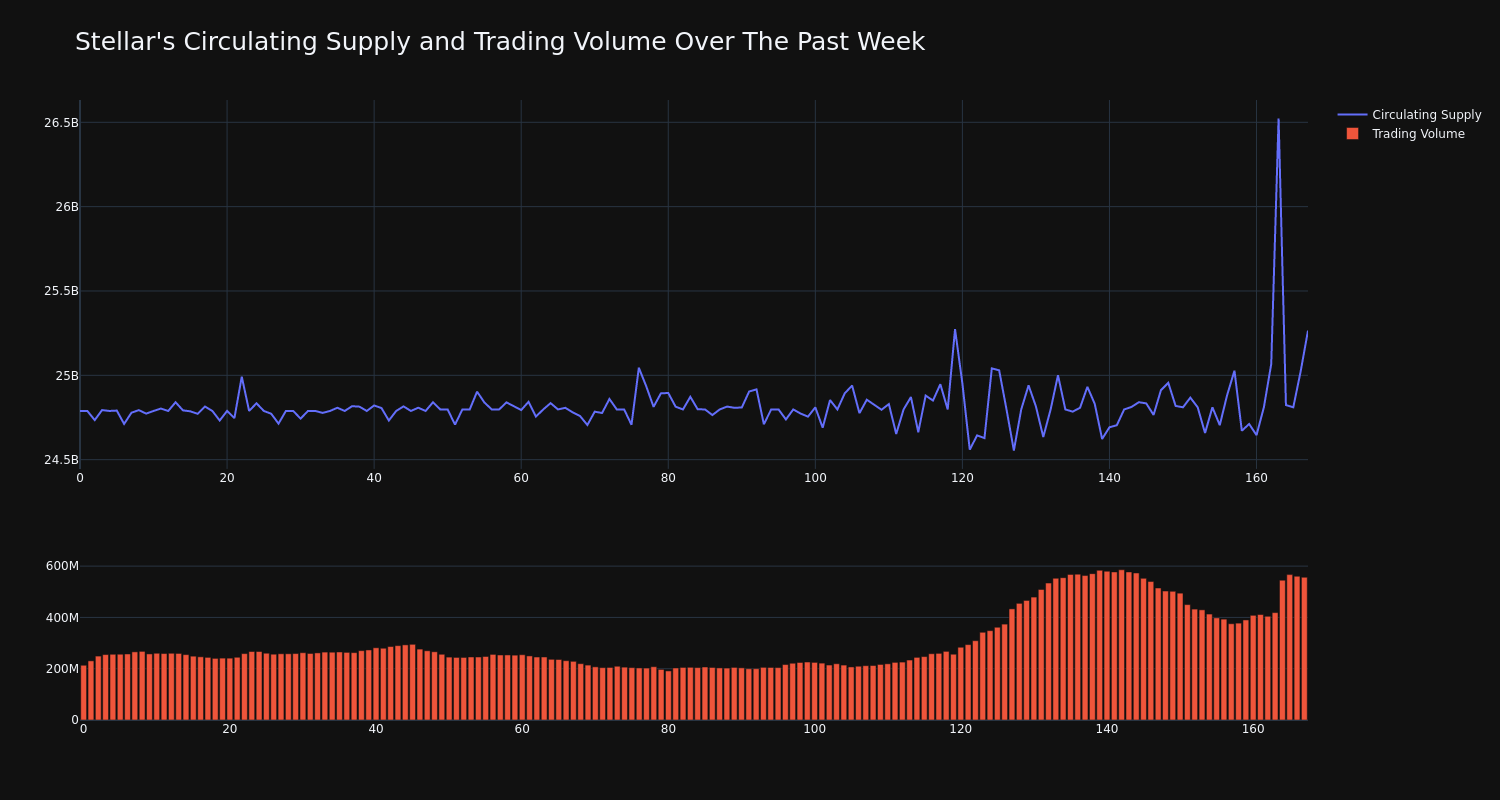This screenshot has width=1500, height=800.
Task: Click the supply line spike at hour 76
Action: [x=639, y=368]
